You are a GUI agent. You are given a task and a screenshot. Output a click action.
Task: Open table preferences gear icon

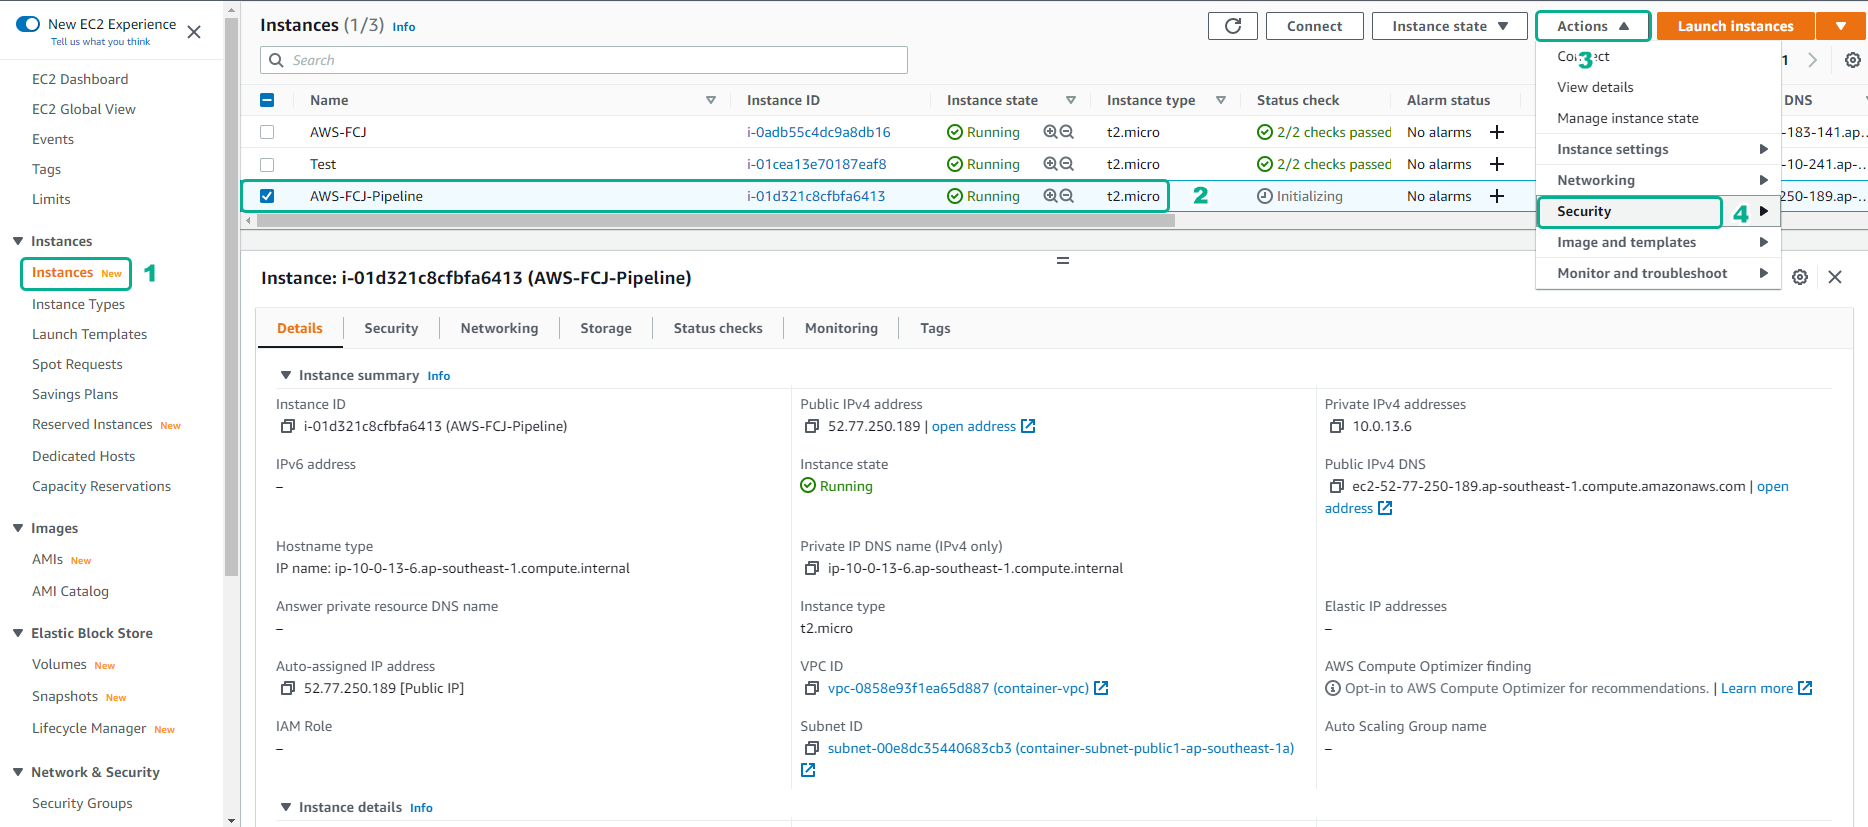pyautogui.click(x=1852, y=60)
